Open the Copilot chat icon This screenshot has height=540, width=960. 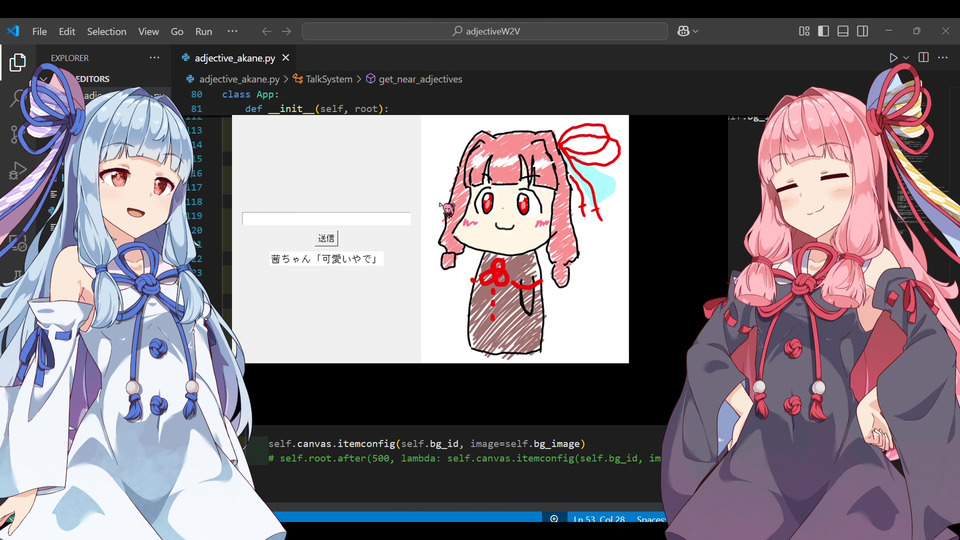(683, 31)
